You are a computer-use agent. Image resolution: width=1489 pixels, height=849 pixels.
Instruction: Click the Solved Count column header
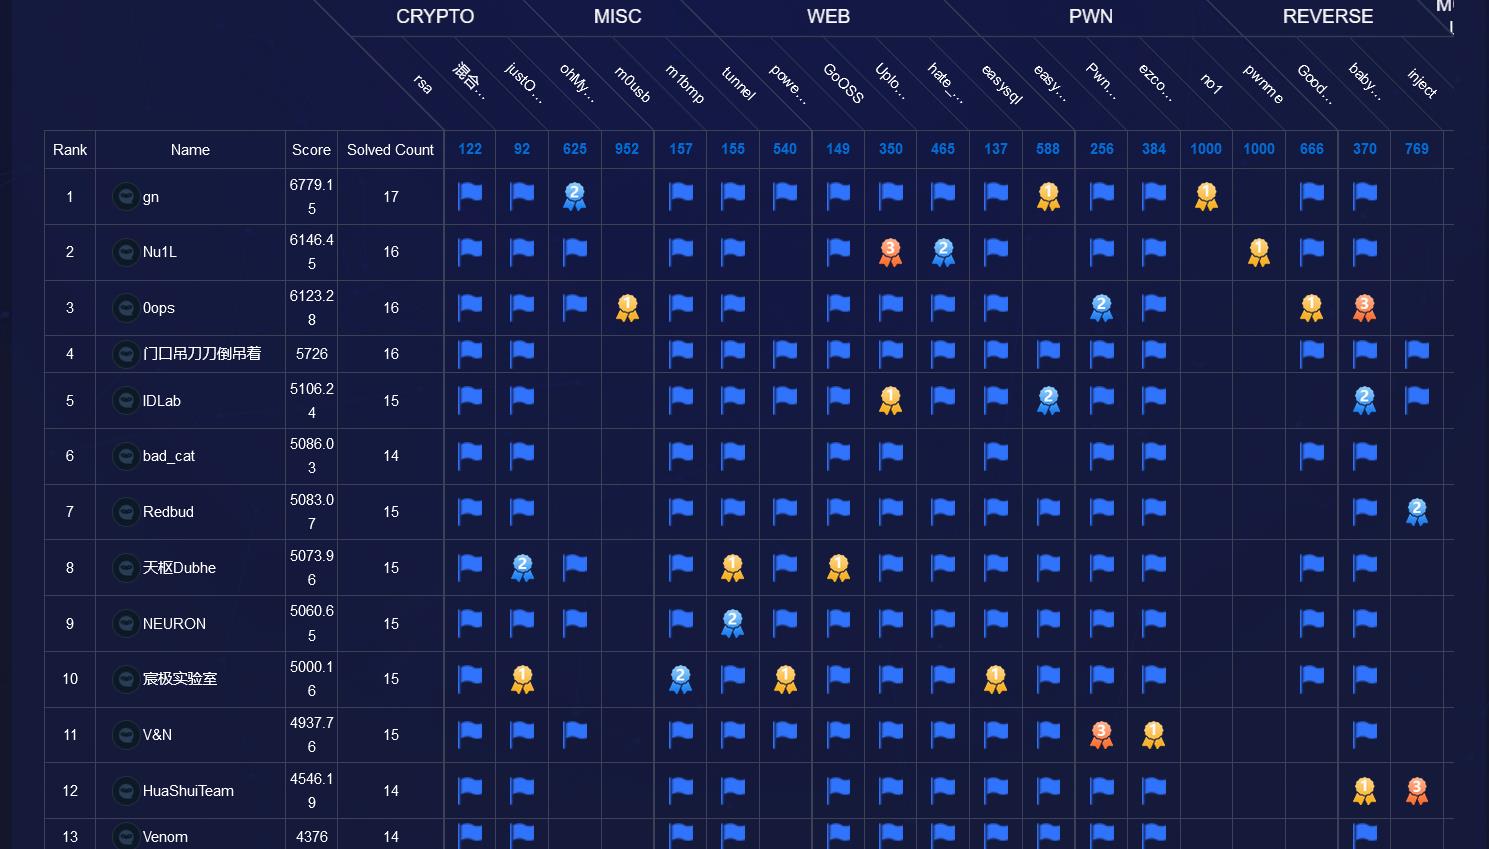390,149
